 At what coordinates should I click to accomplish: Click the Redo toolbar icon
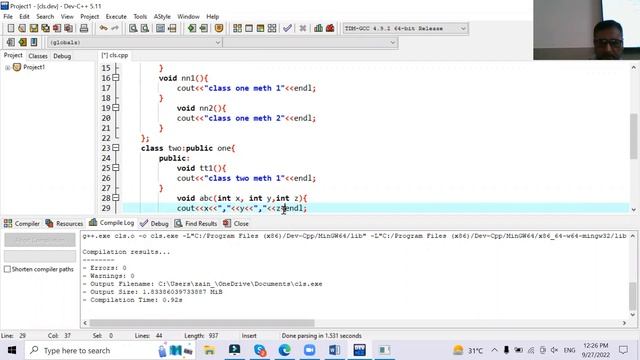click(x=115, y=28)
